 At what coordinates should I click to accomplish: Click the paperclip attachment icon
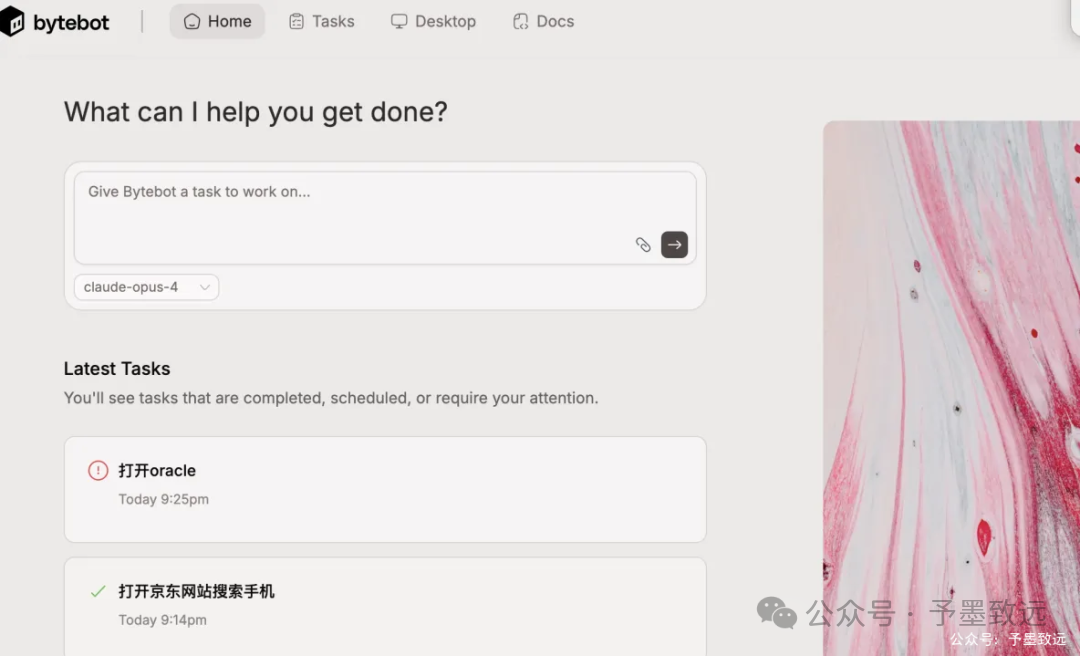[643, 244]
